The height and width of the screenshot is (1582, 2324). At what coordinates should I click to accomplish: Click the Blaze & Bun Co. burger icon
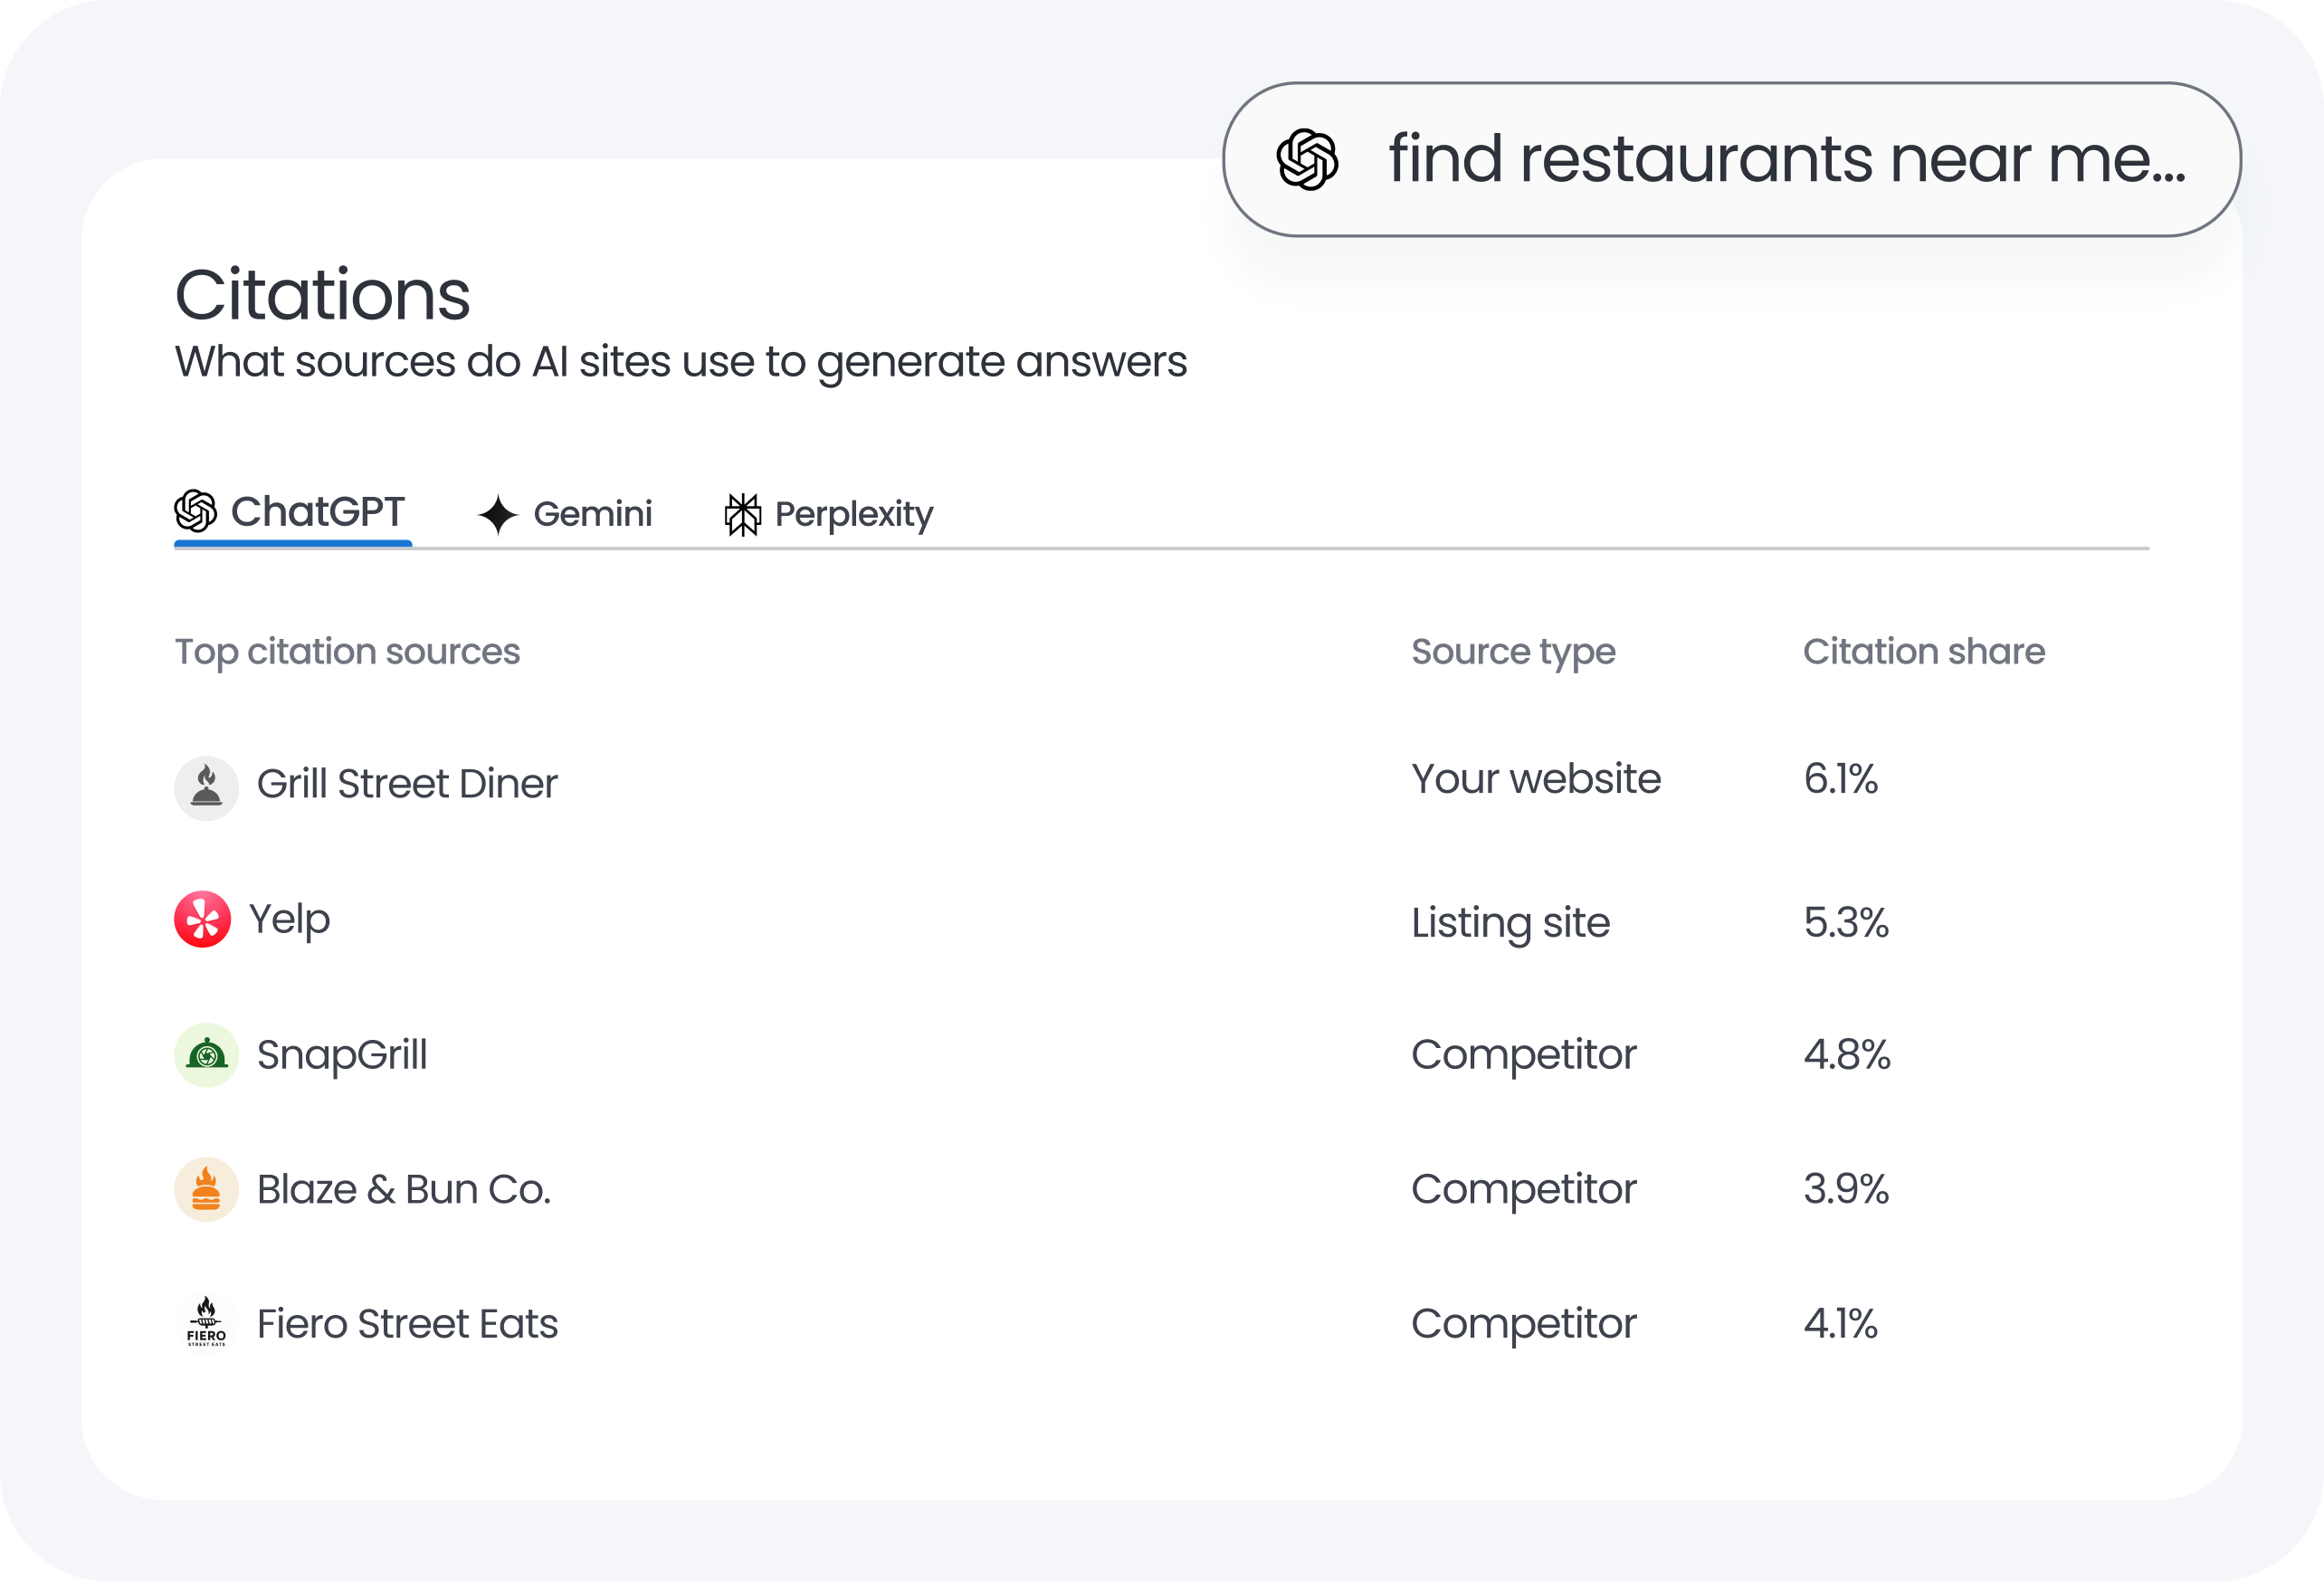point(206,1190)
